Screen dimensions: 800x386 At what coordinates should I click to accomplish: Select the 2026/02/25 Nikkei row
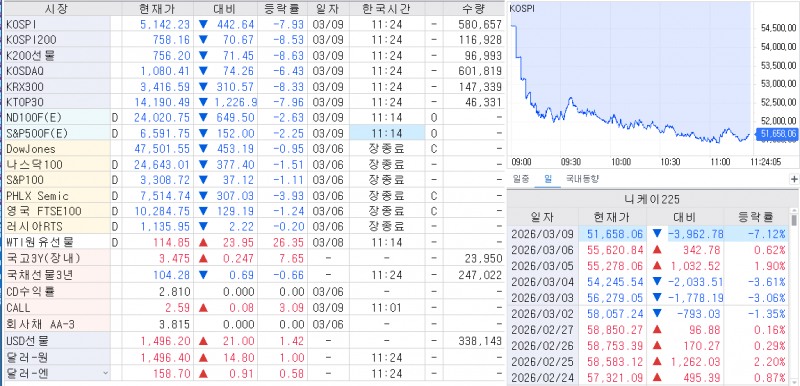click(x=648, y=362)
